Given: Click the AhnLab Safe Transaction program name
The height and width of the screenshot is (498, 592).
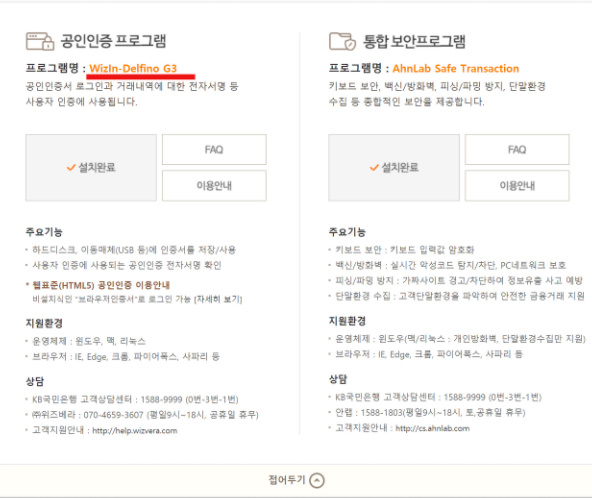Looking at the screenshot, I should click(x=456, y=68).
